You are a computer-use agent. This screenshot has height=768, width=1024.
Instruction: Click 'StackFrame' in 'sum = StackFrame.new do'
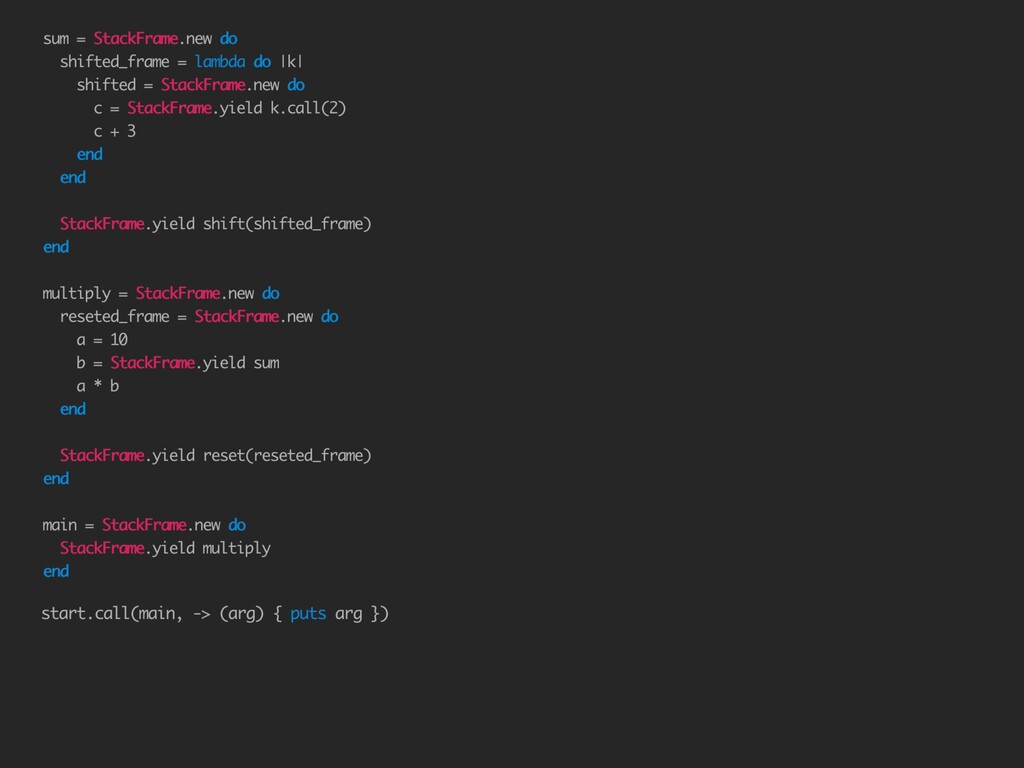[136, 39]
